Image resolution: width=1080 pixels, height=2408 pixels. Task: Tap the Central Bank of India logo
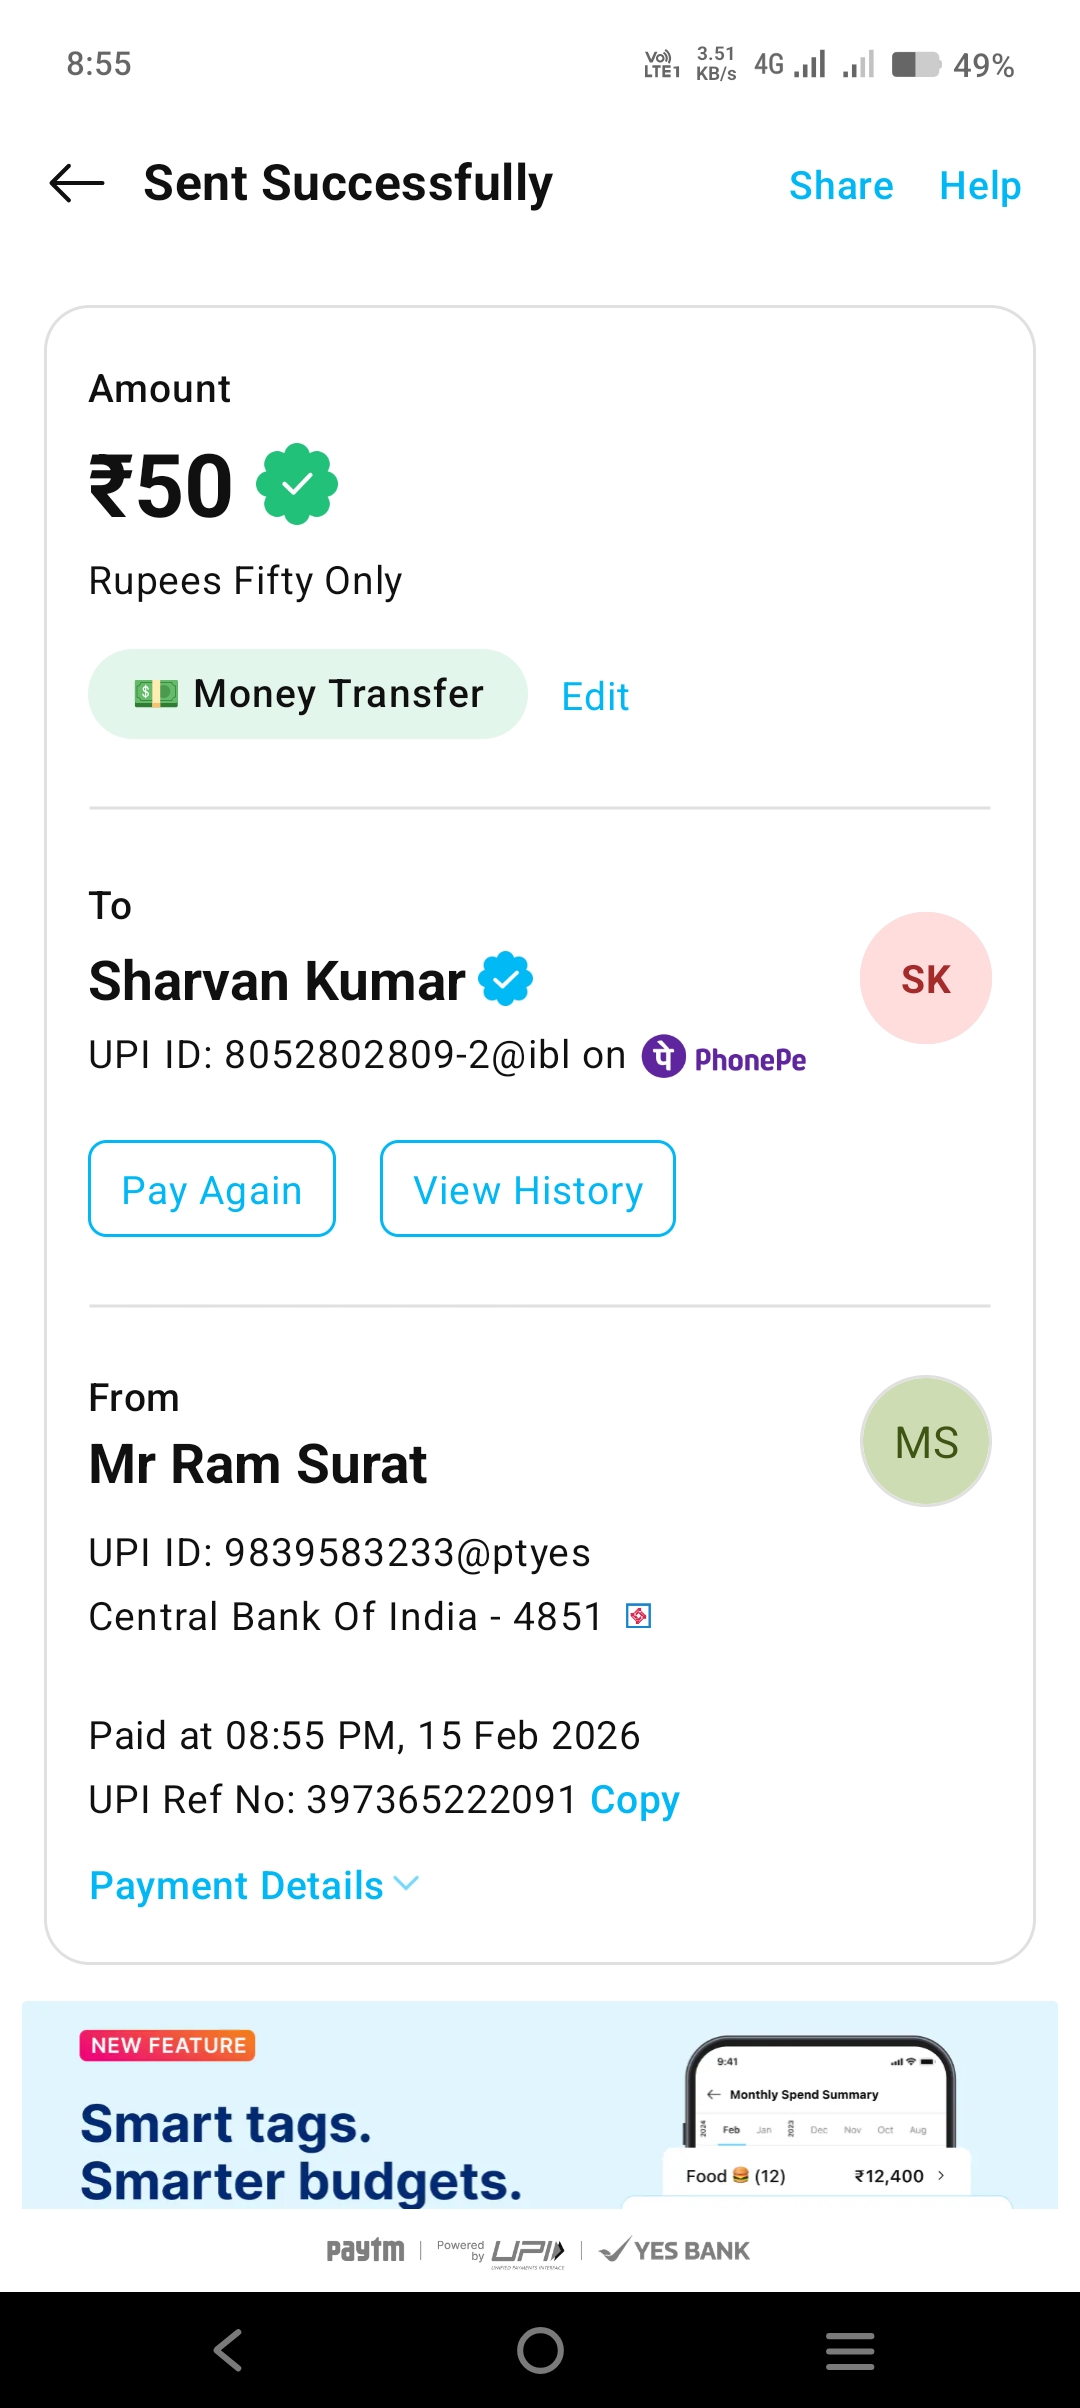coord(638,1616)
